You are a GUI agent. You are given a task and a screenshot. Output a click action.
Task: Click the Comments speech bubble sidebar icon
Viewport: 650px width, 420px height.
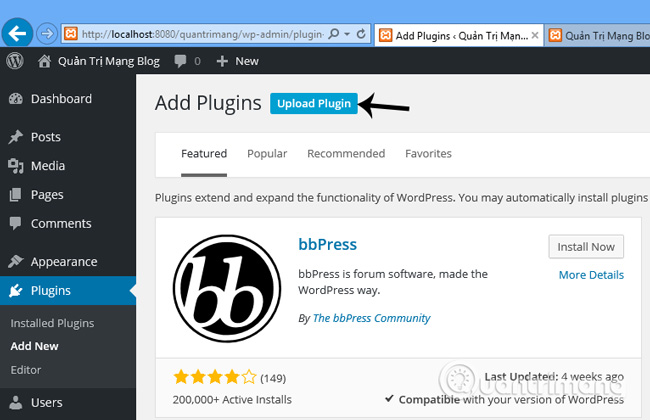point(15,223)
